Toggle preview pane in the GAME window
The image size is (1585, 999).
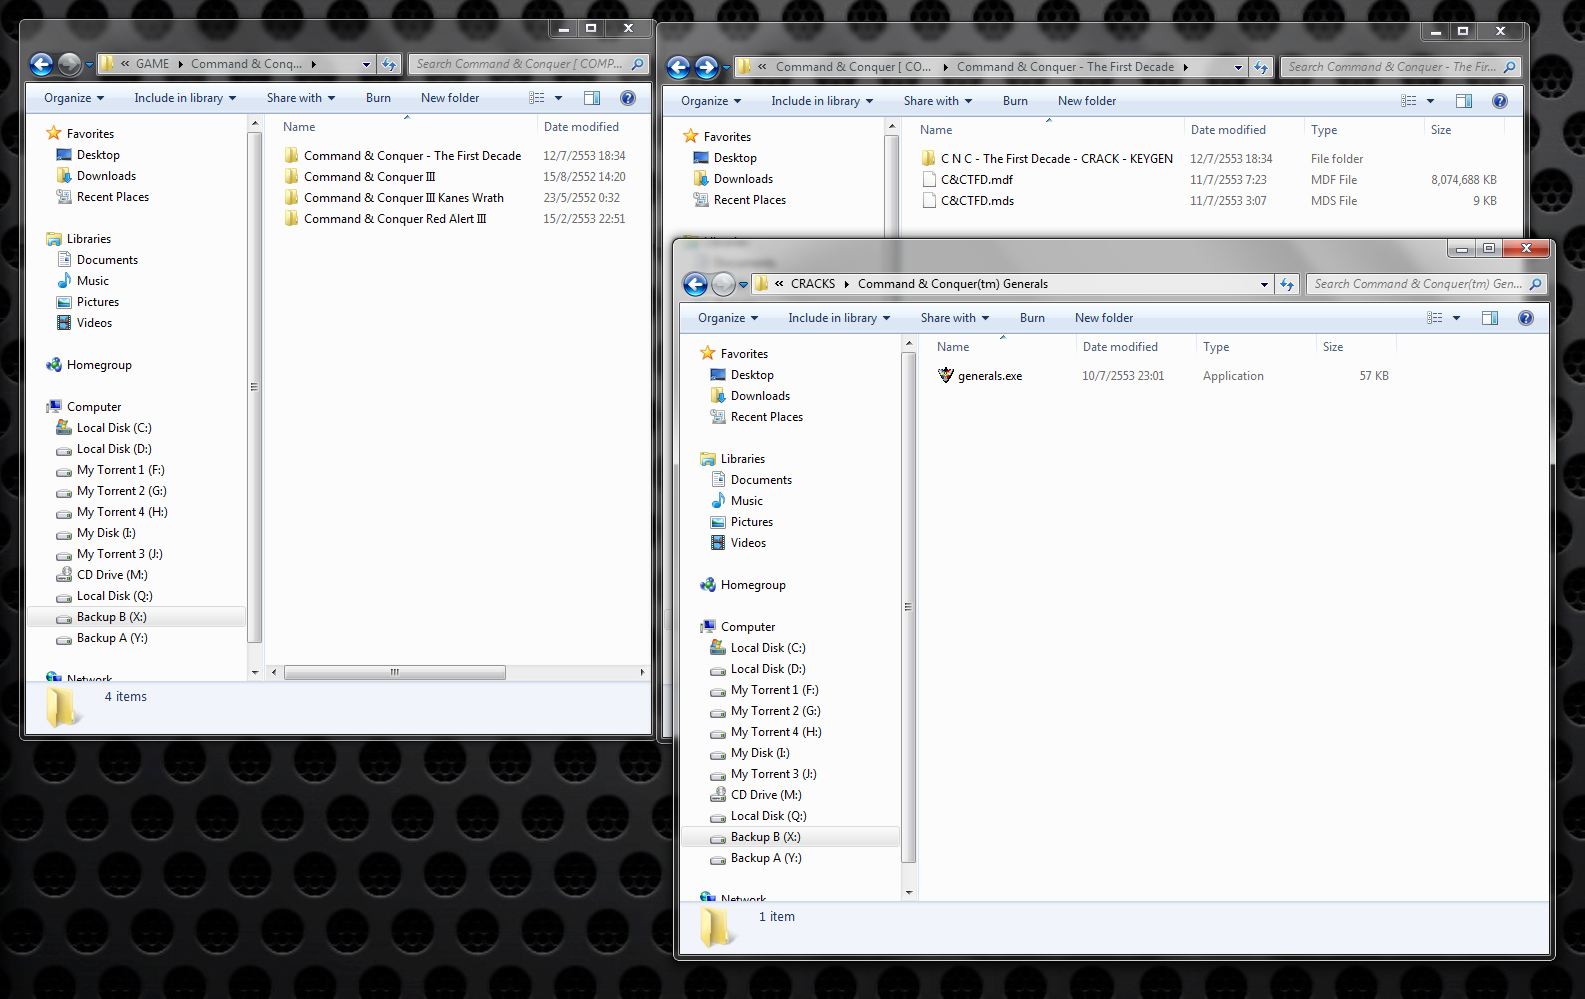592,98
